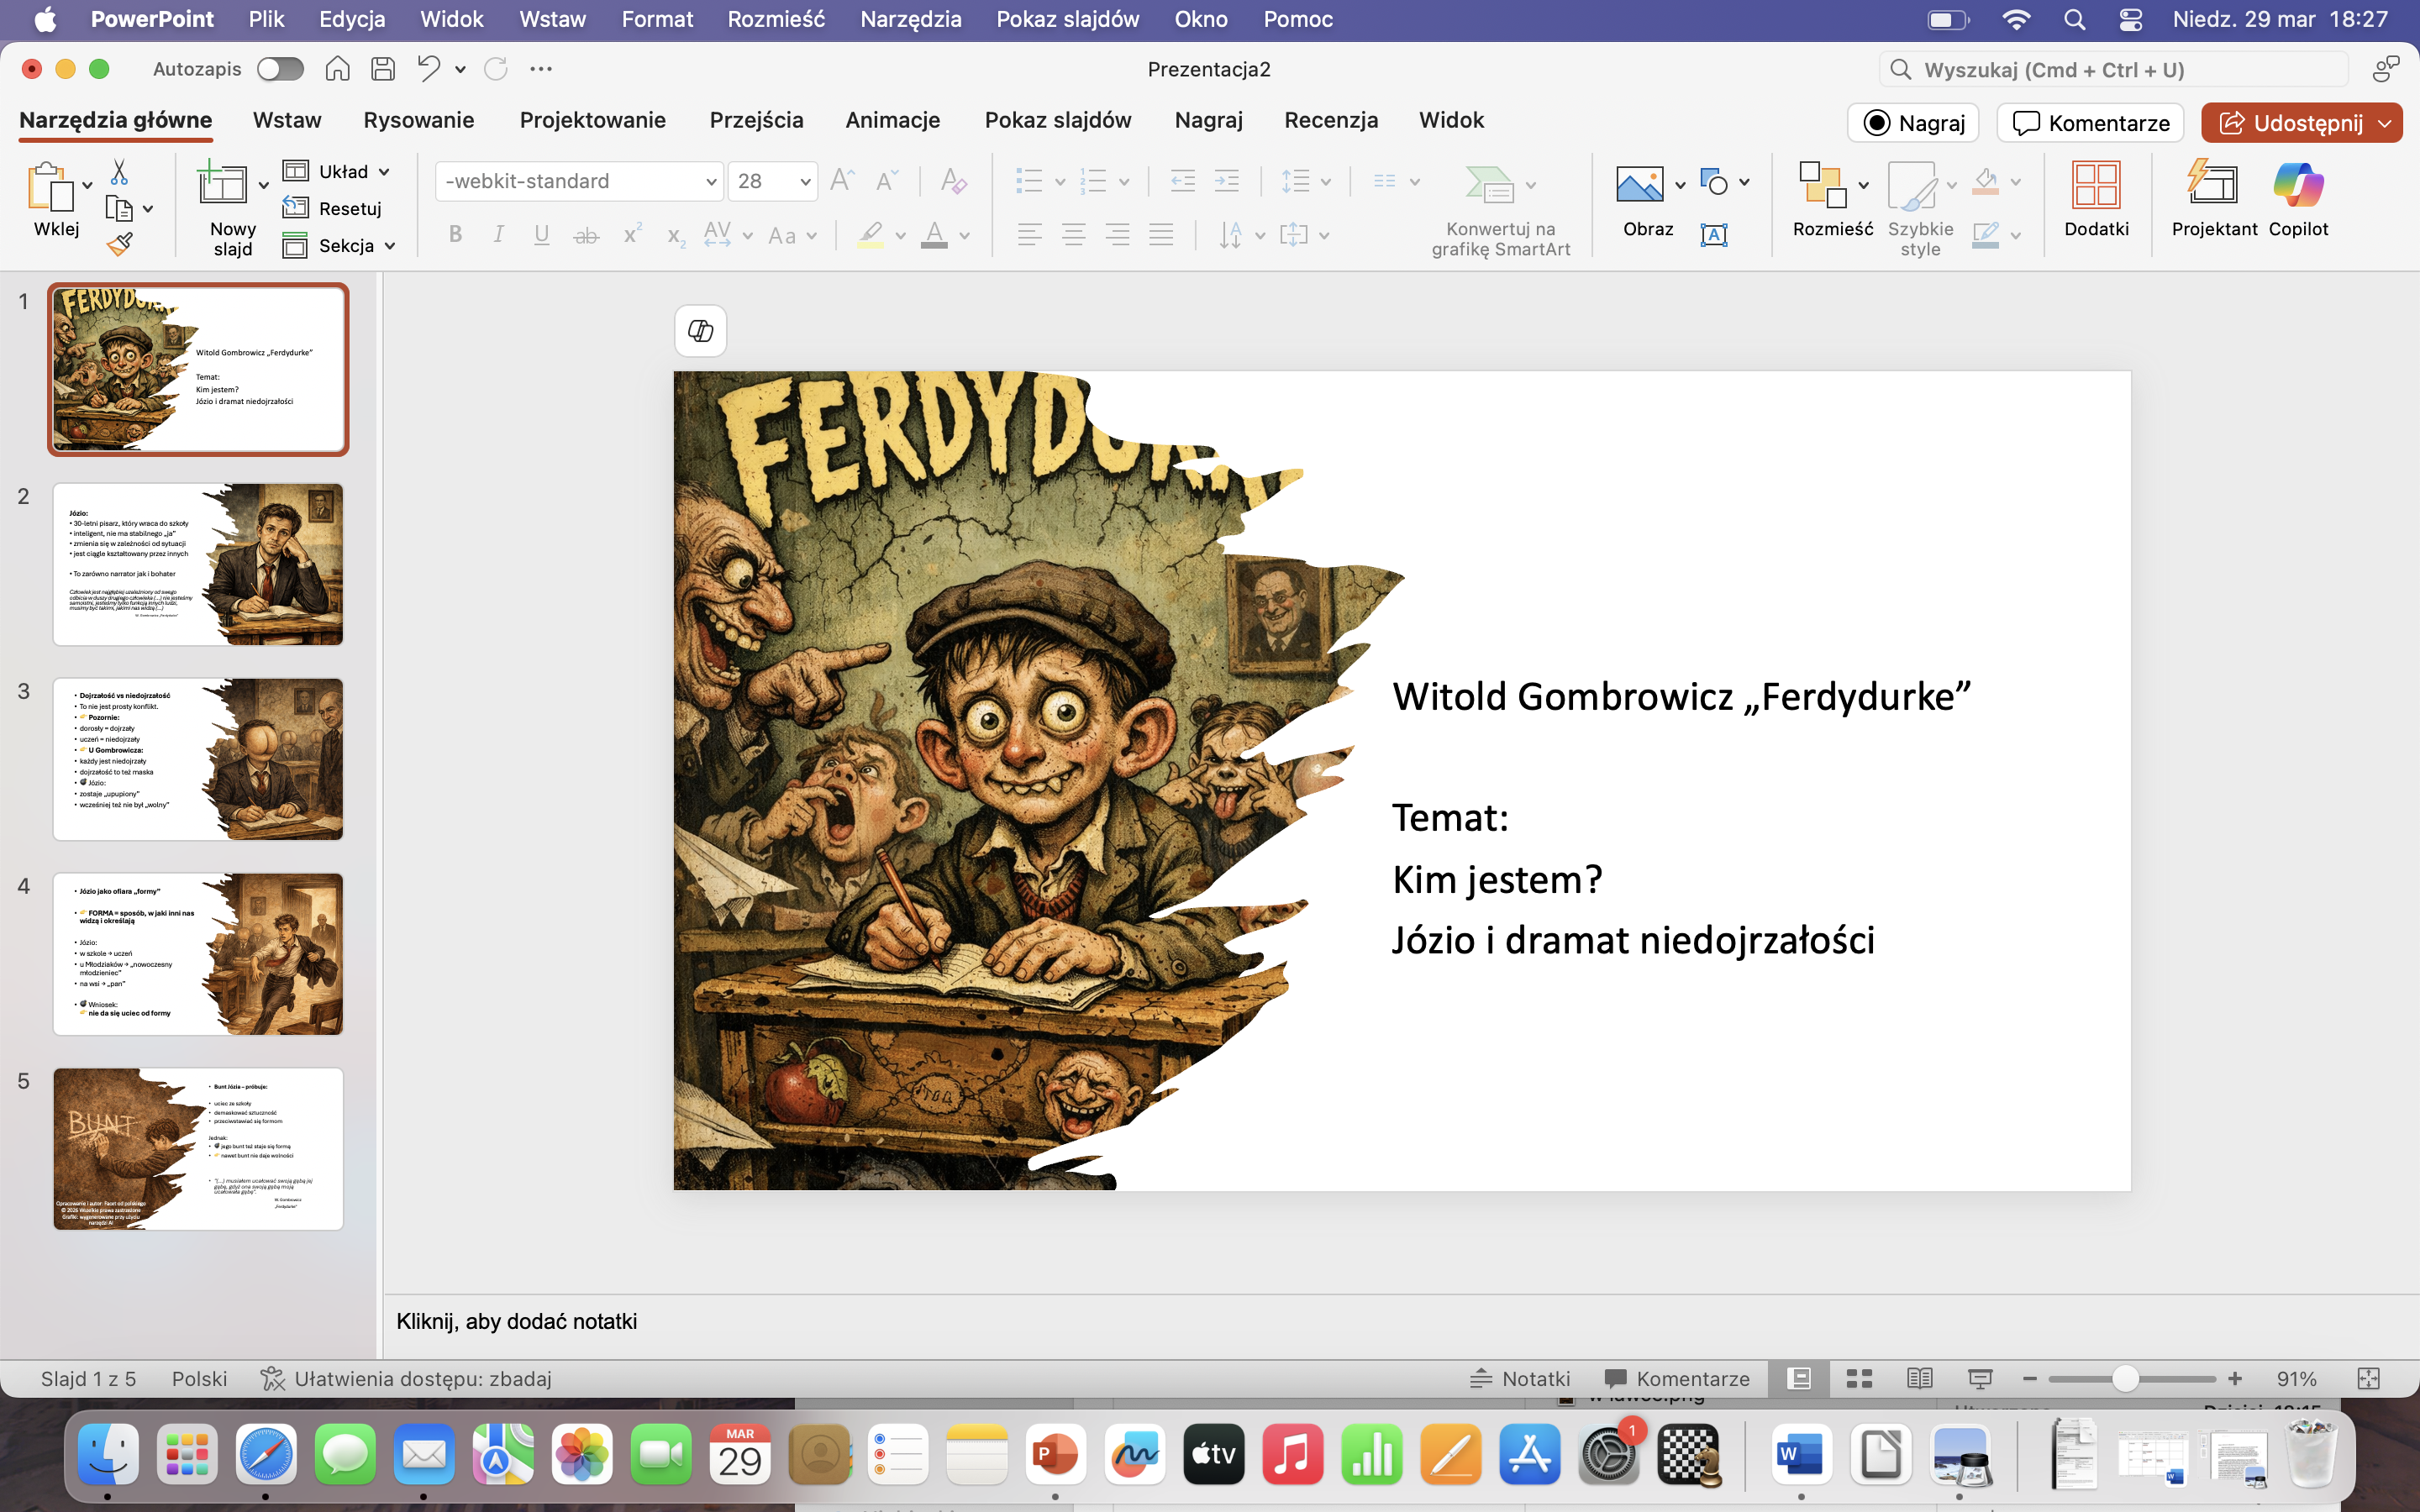Viewport: 2420px width, 1512px height.
Task: Click the Save icon in title bar
Action: (x=383, y=69)
